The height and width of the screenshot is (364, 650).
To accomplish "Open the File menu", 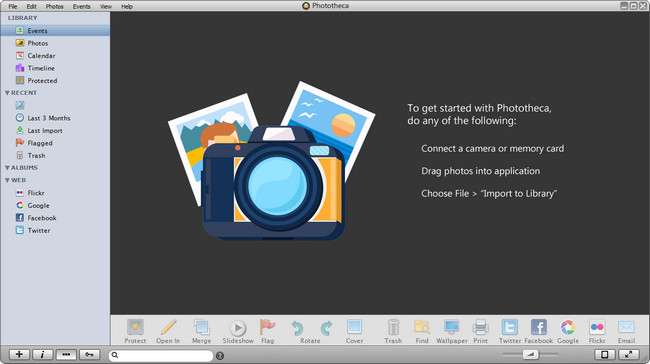I will 13,6.
